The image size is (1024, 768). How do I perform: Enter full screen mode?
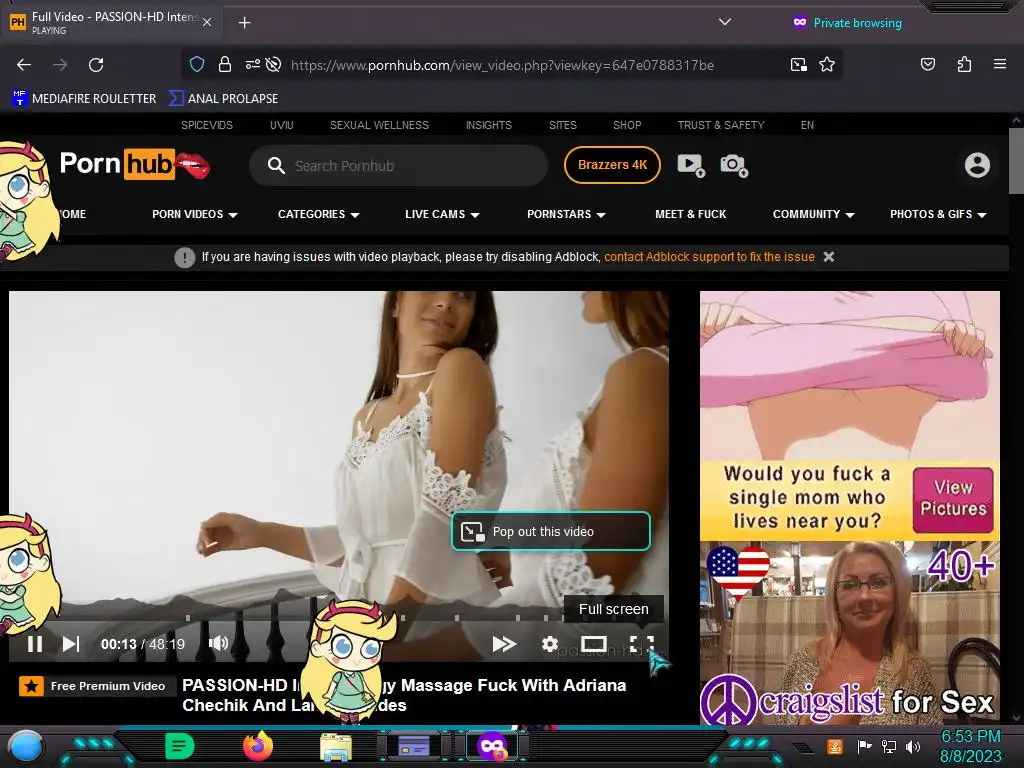pyautogui.click(x=642, y=644)
